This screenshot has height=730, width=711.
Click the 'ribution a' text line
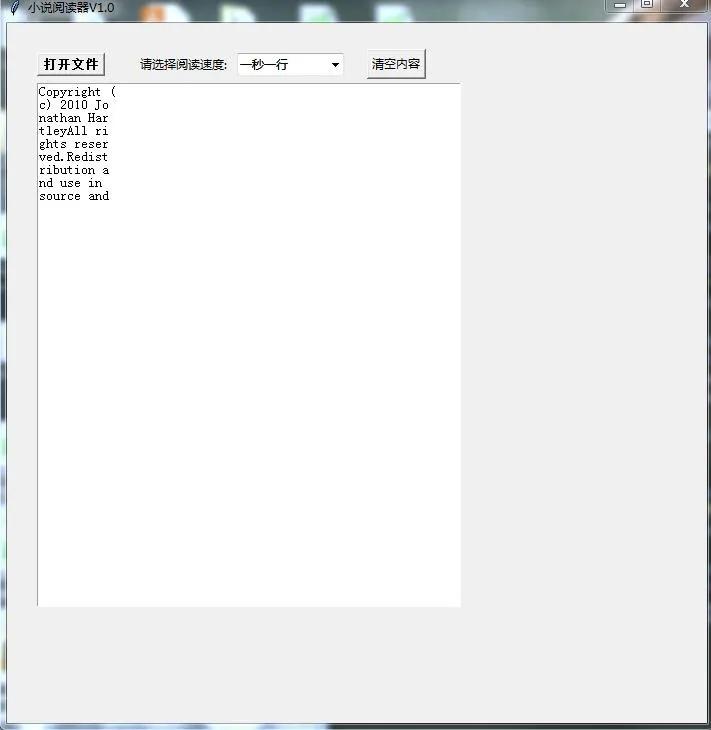pos(73,170)
